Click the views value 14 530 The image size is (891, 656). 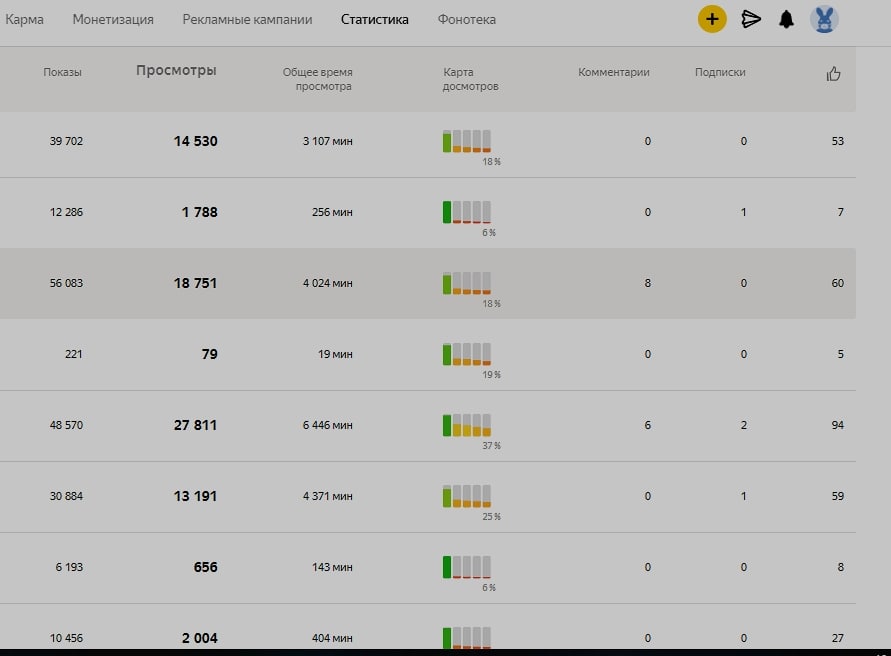tap(195, 141)
